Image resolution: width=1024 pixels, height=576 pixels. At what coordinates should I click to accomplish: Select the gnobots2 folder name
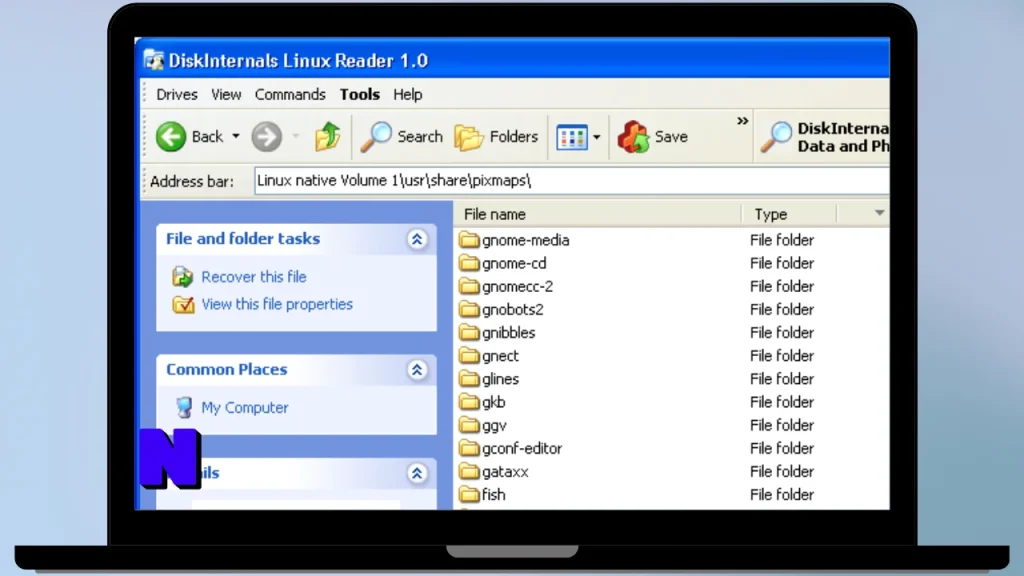coord(513,310)
